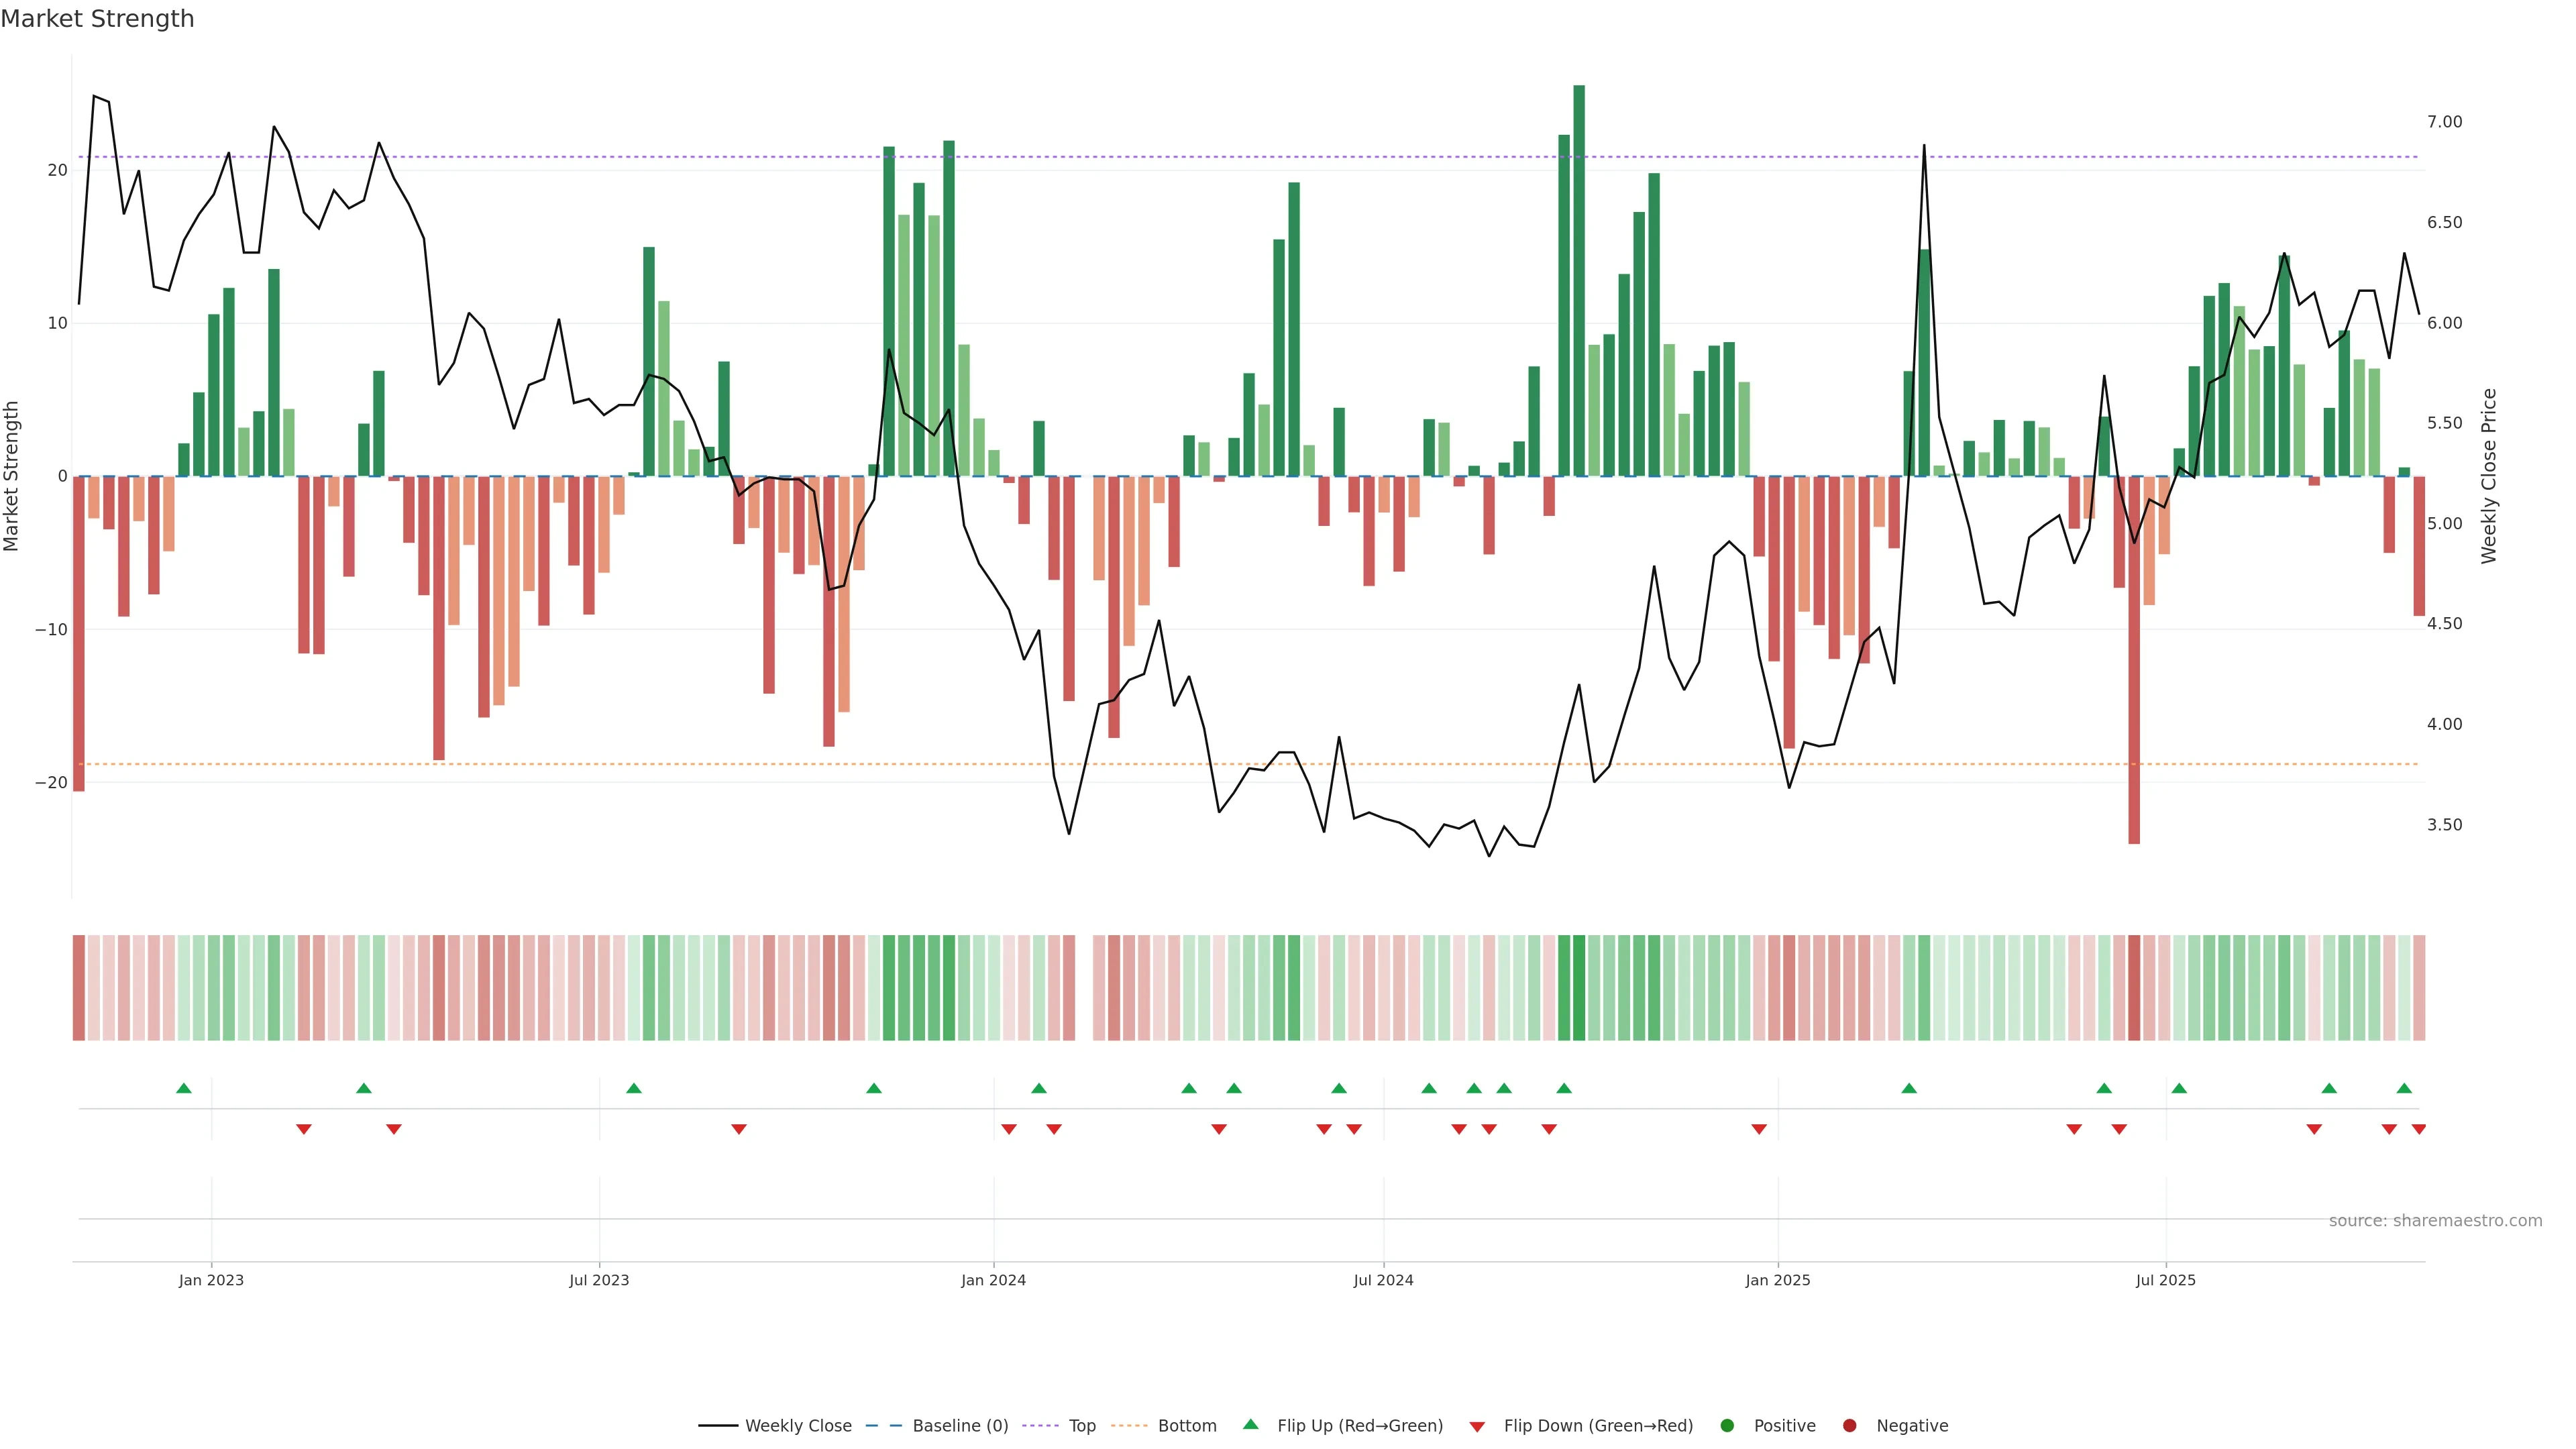Click the Jan 2024 x-axis label
Viewport: 2576px width, 1449px height.
tap(993, 1280)
